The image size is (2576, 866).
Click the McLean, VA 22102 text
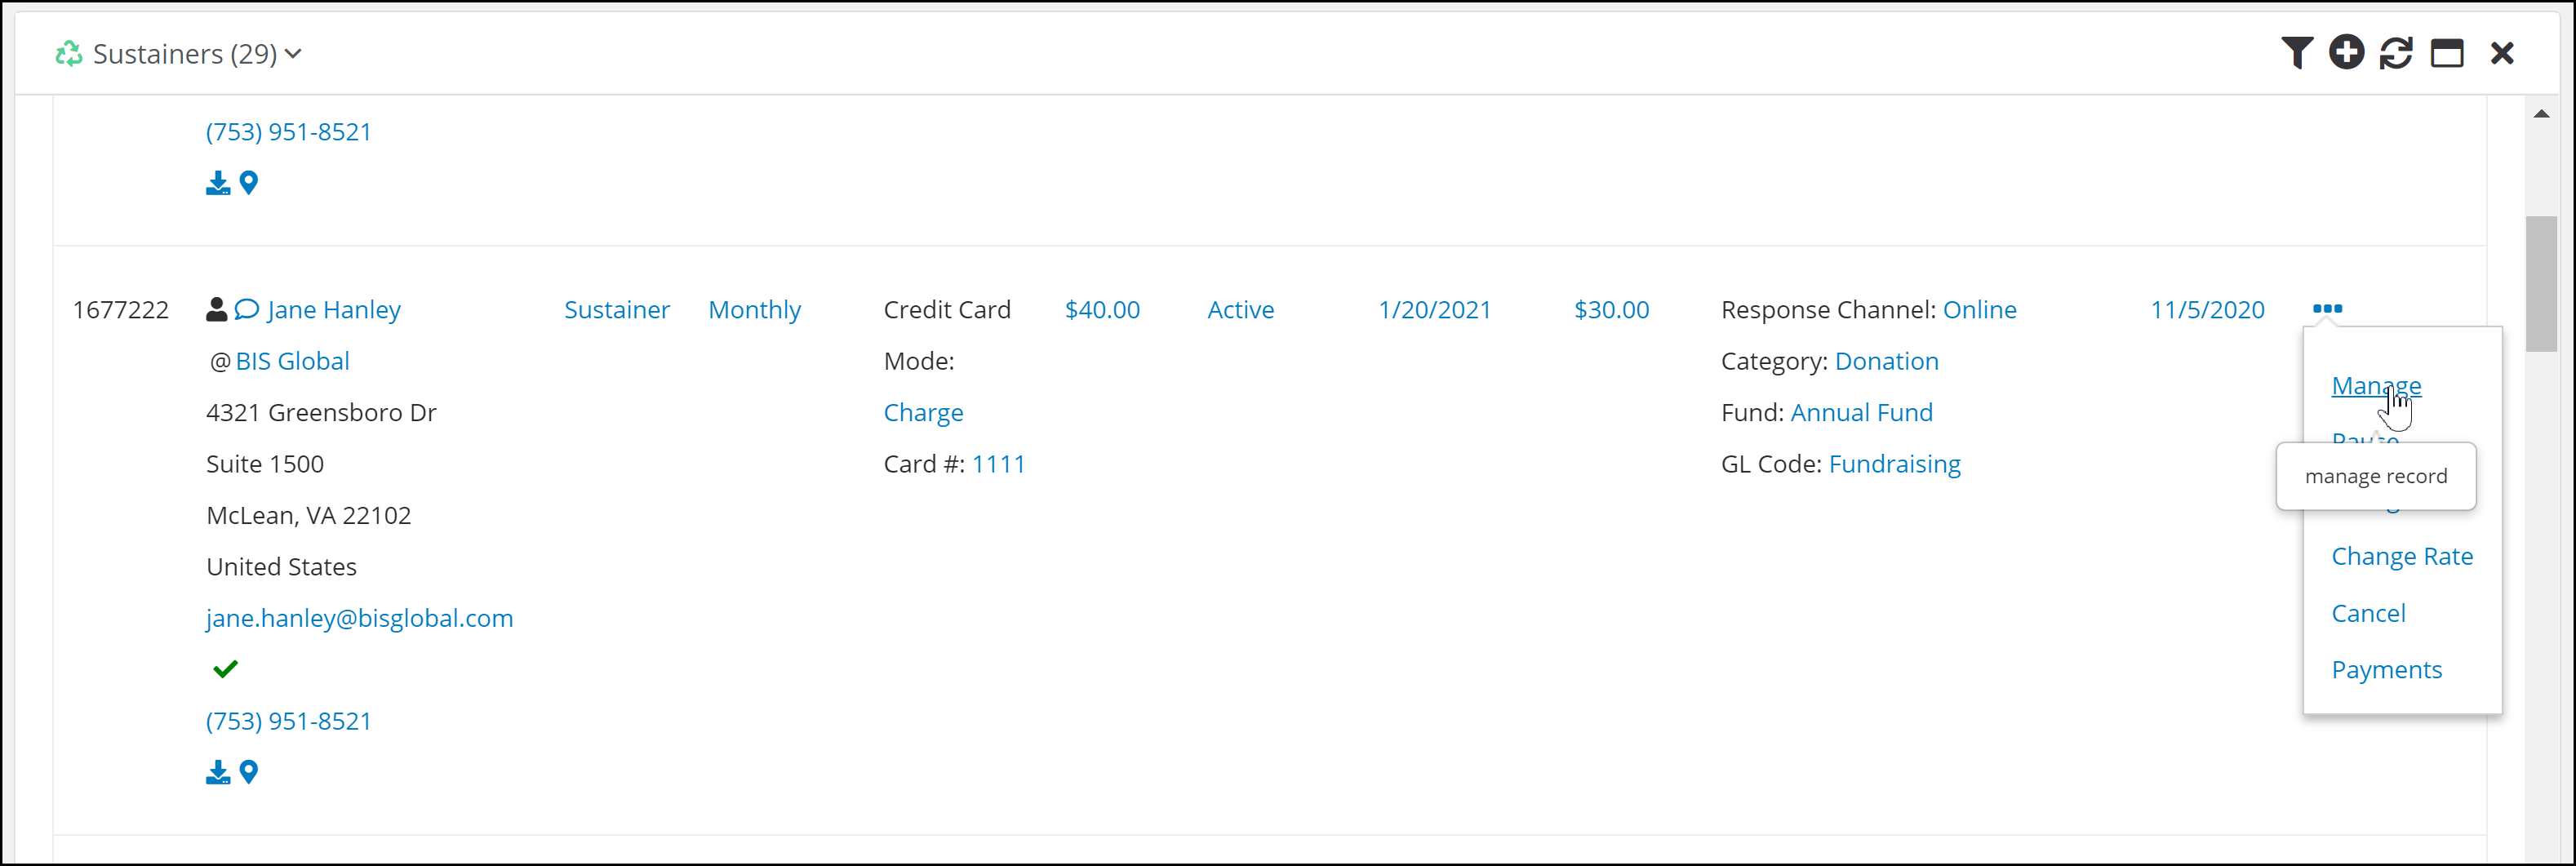(x=308, y=515)
